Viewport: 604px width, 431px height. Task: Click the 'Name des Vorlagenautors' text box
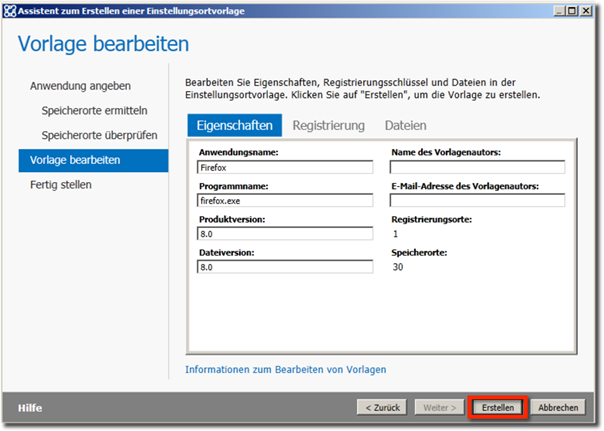[x=477, y=167]
